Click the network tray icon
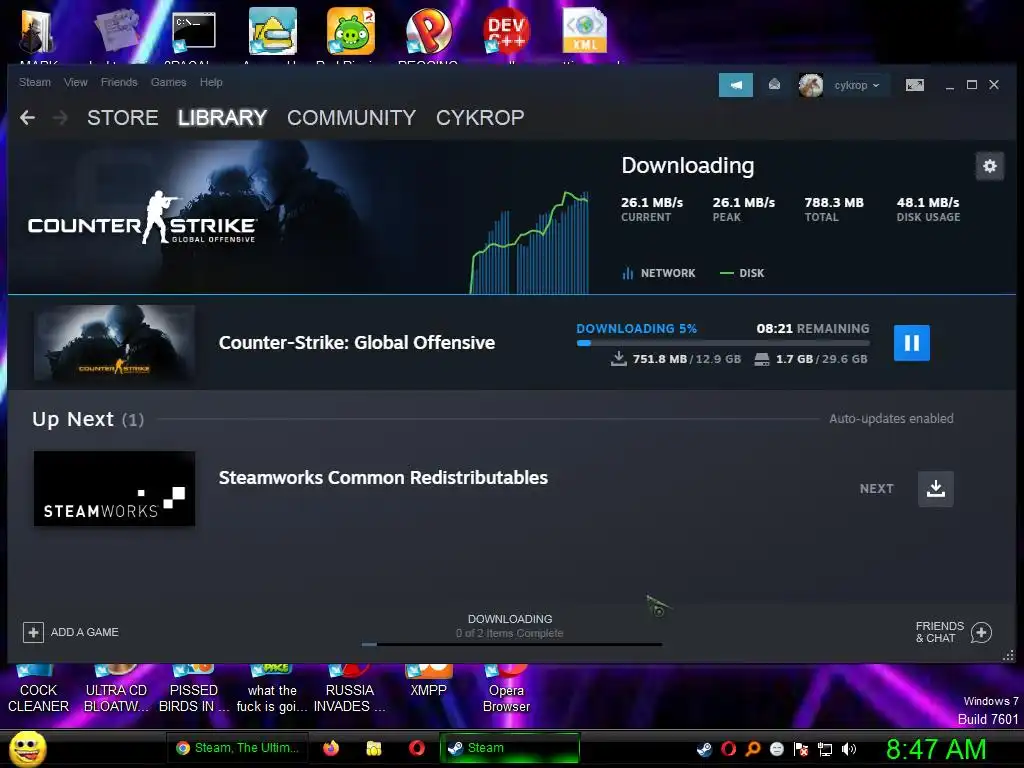1024x768 pixels. coord(825,750)
